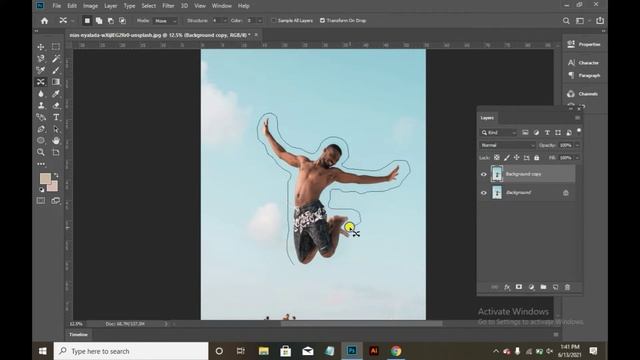
Task: Select the Eyedropper tool
Action: coord(56,93)
